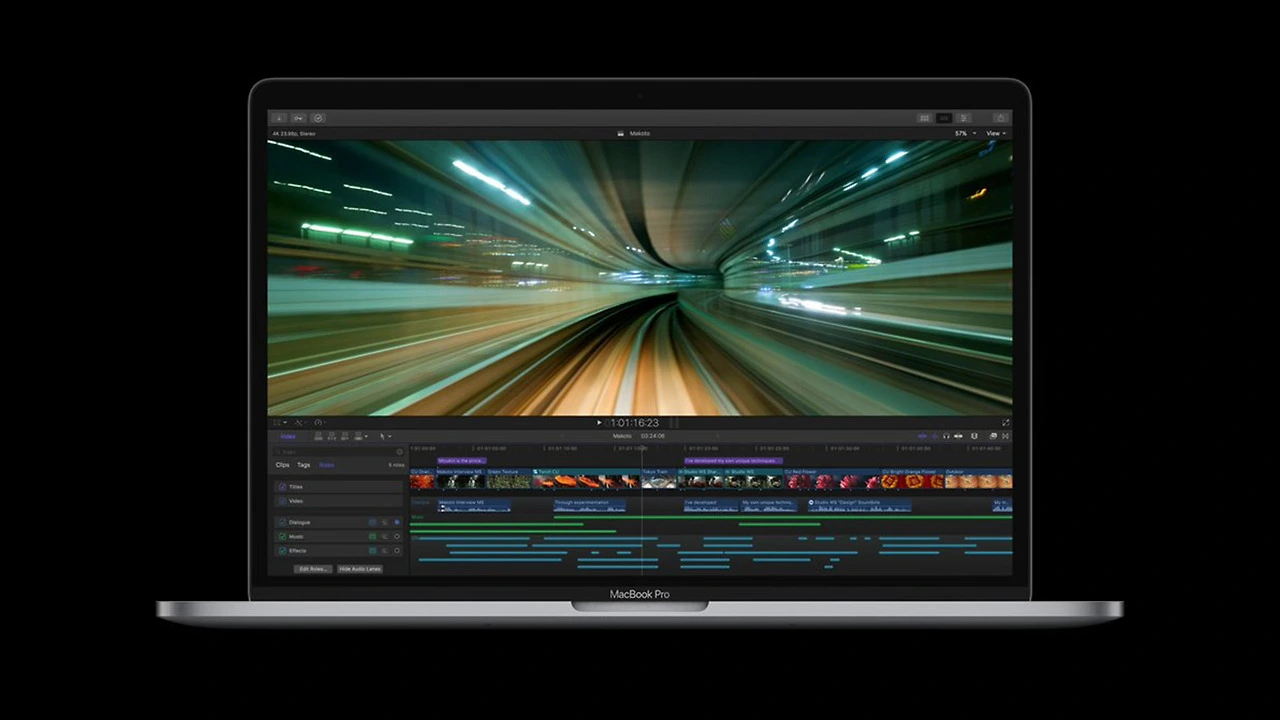The height and width of the screenshot is (720, 1280).
Task: Click the insert clip edit icon
Action: [x=332, y=436]
